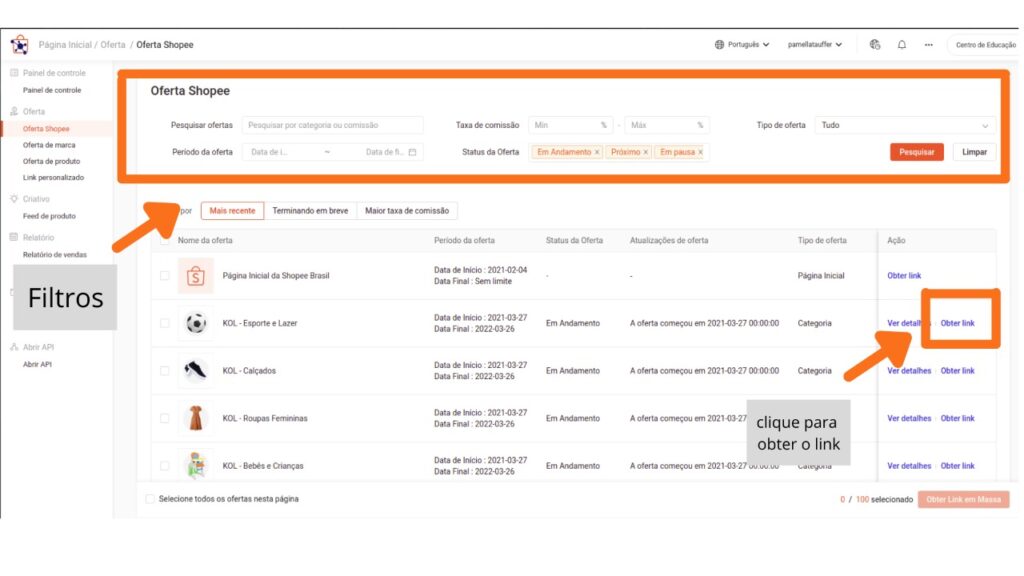The height and width of the screenshot is (576, 1024).
Task: Click the Relatório section icon
Action: (14, 238)
